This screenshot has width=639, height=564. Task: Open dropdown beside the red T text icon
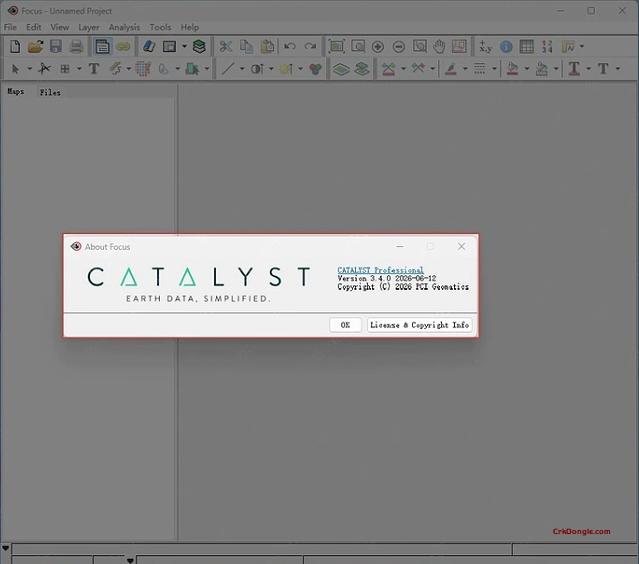(588, 69)
